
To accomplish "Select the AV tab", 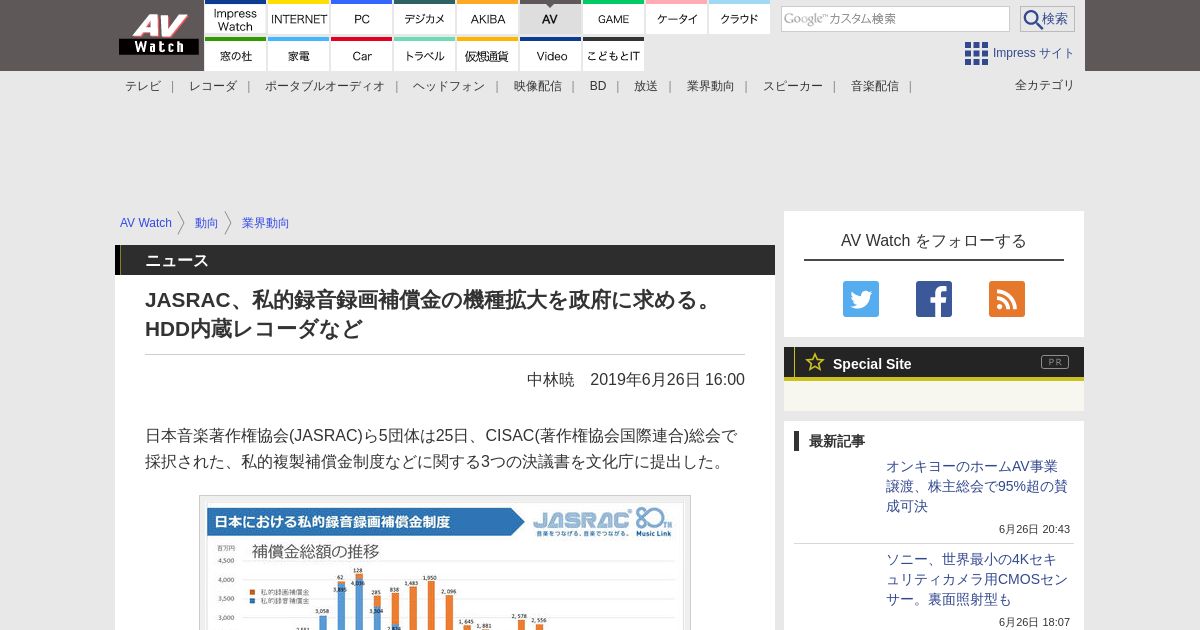I will [550, 18].
